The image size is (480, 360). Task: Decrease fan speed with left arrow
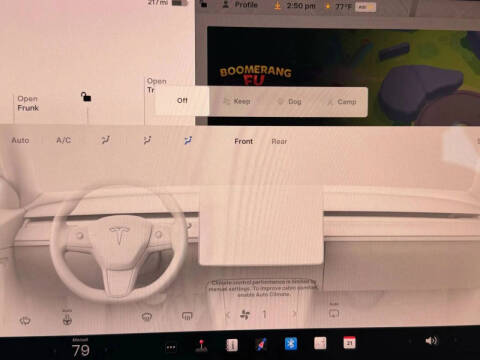click(x=228, y=315)
